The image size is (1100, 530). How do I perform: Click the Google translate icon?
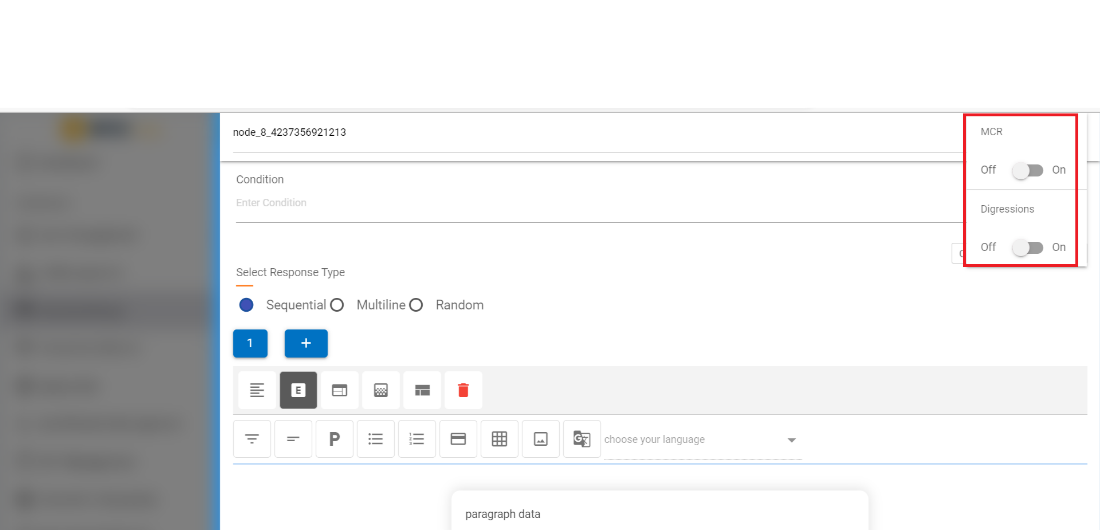coord(581,439)
